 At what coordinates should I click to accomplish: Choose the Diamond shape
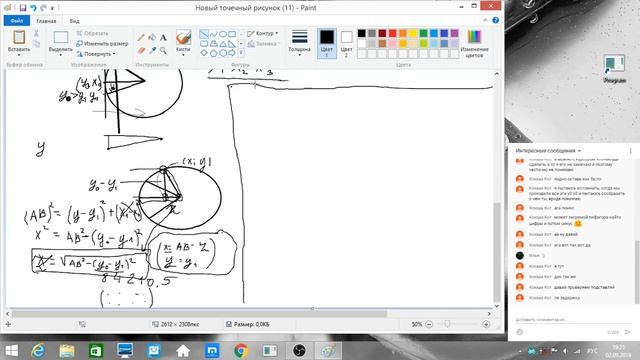pyautogui.click(x=204, y=53)
